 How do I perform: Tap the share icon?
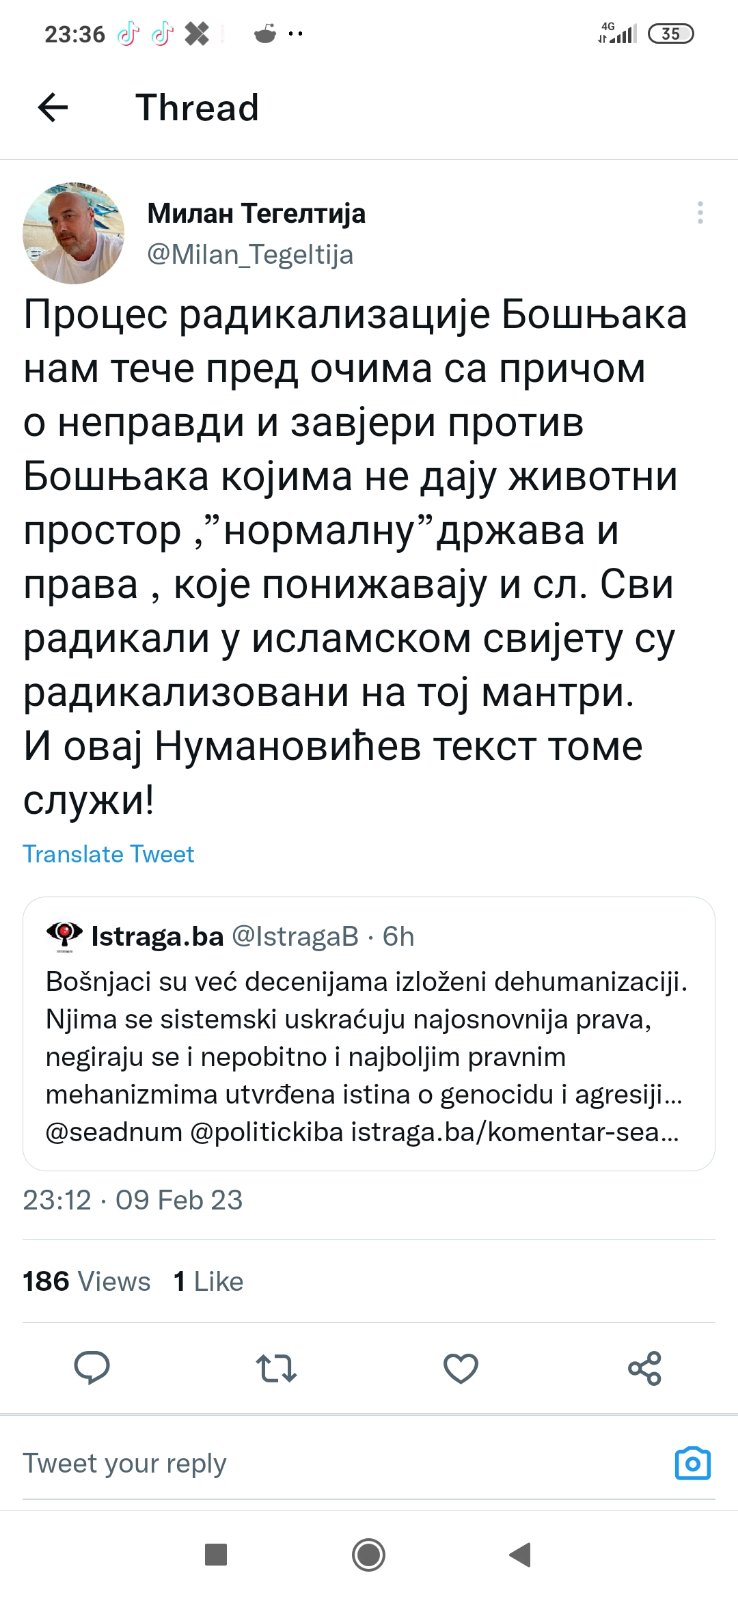644,1367
